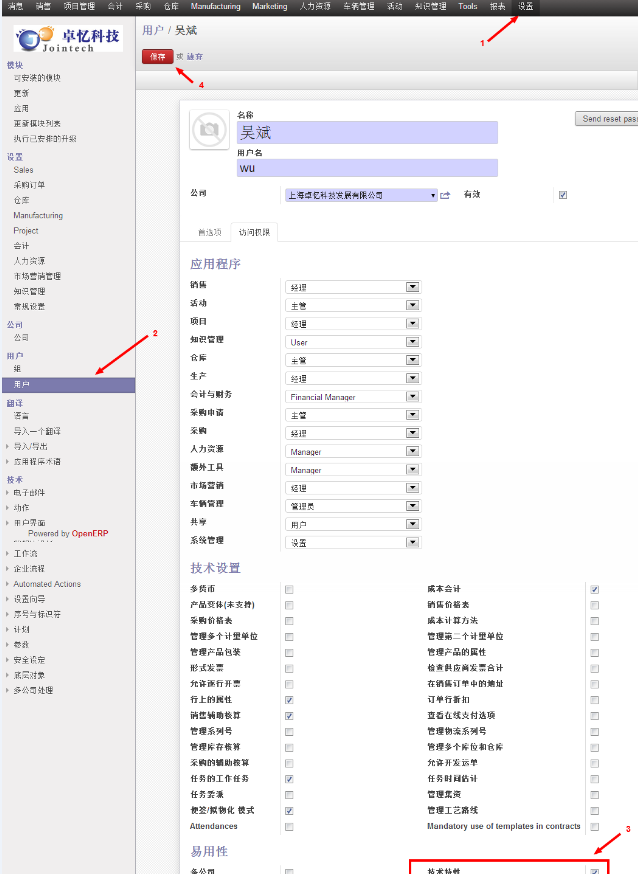Viewport: 638px width, 874px height.
Task: Enable the Attendances checkbox
Action: (289, 827)
